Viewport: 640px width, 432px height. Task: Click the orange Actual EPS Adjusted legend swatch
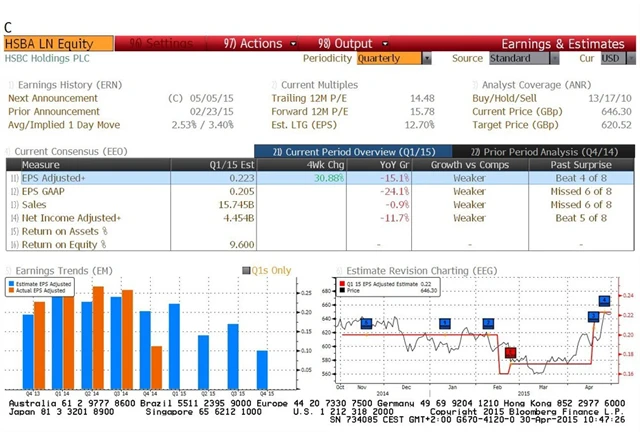tap(14, 291)
